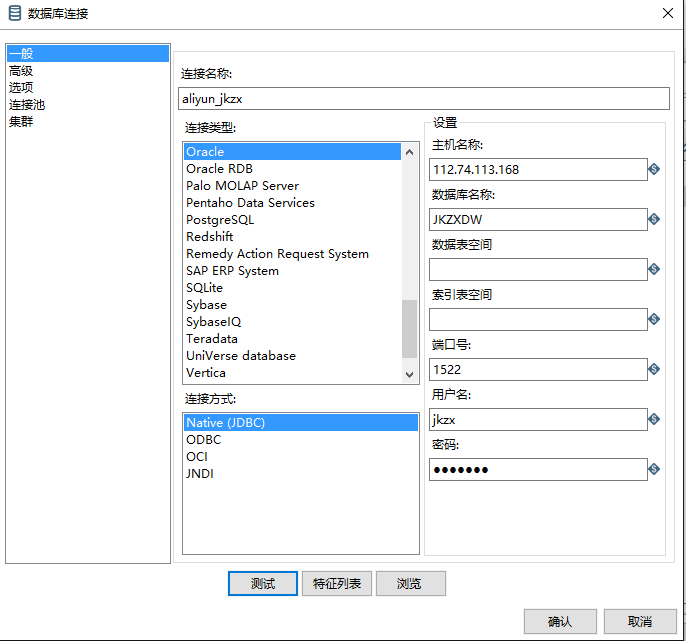Select Redshift connection type
686x641 pixels.
tap(292, 237)
